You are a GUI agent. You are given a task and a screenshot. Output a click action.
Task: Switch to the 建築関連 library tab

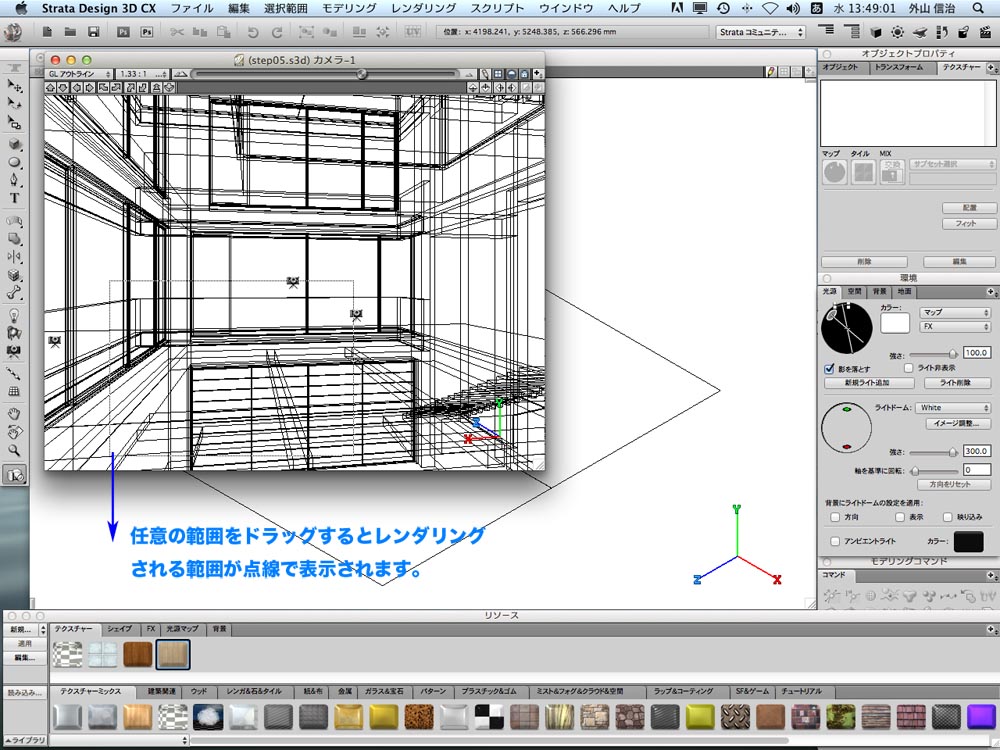click(x=162, y=691)
